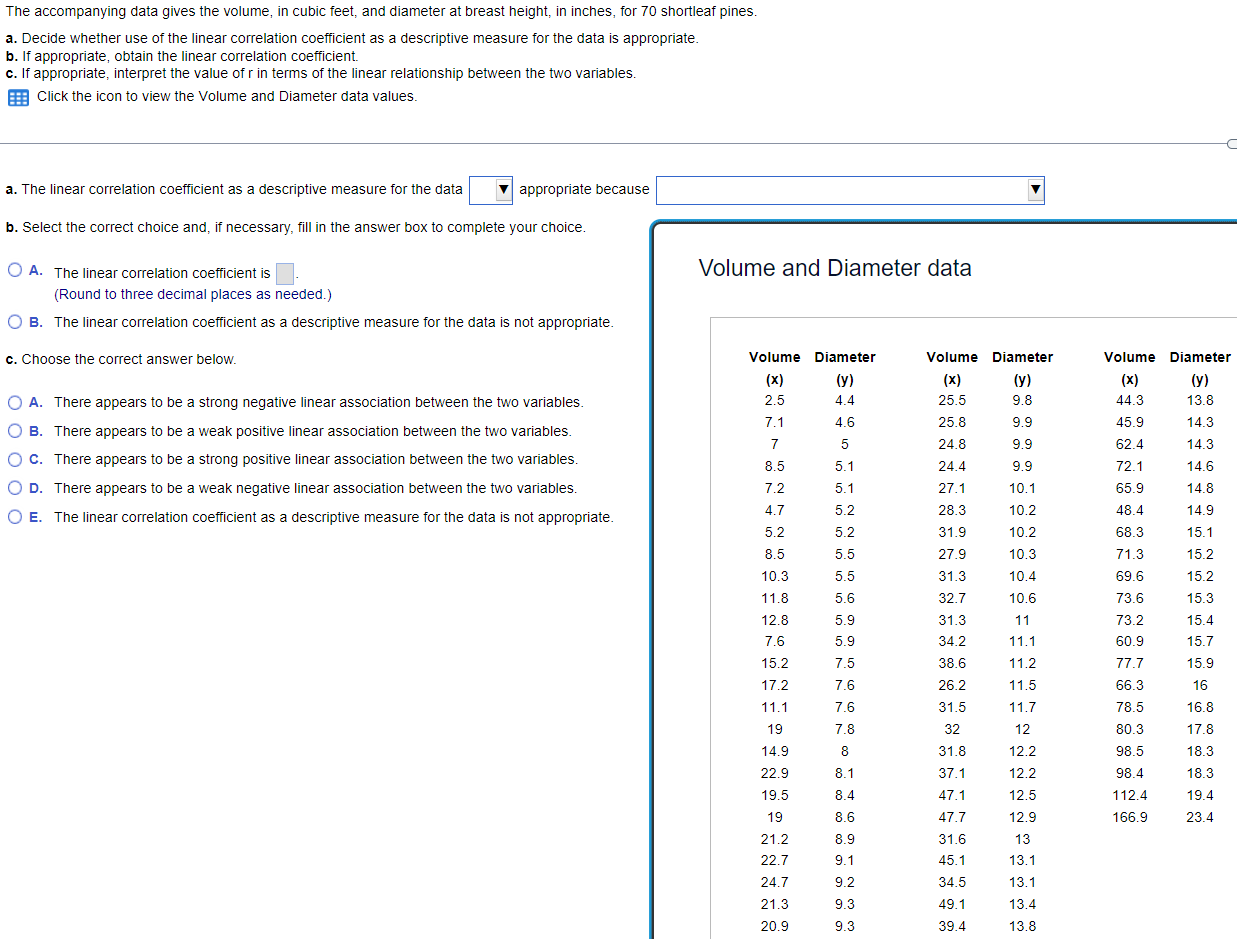Choose part c option A strong negative

[15, 402]
